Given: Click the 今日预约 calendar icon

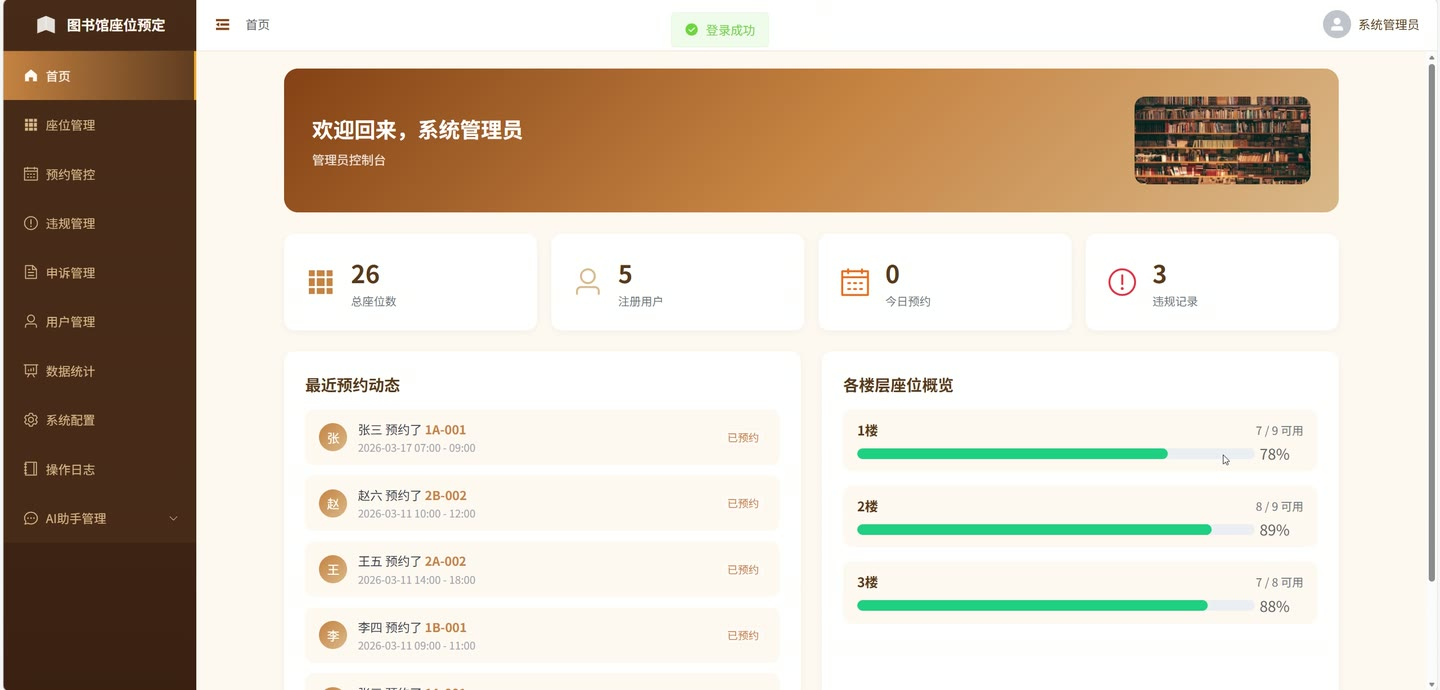Looking at the screenshot, I should tap(855, 282).
